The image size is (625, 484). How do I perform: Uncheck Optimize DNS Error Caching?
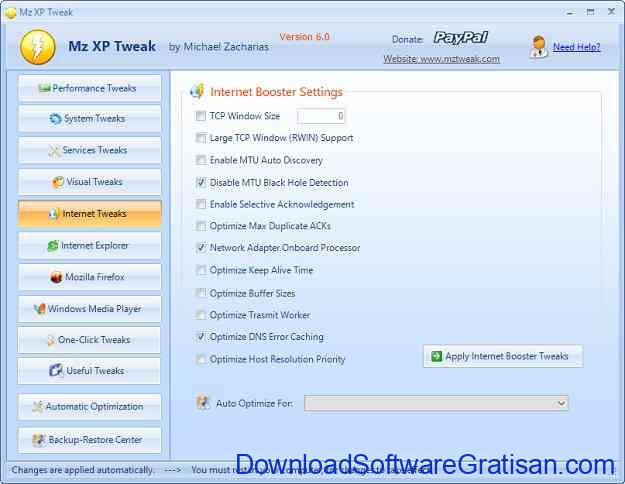200,337
